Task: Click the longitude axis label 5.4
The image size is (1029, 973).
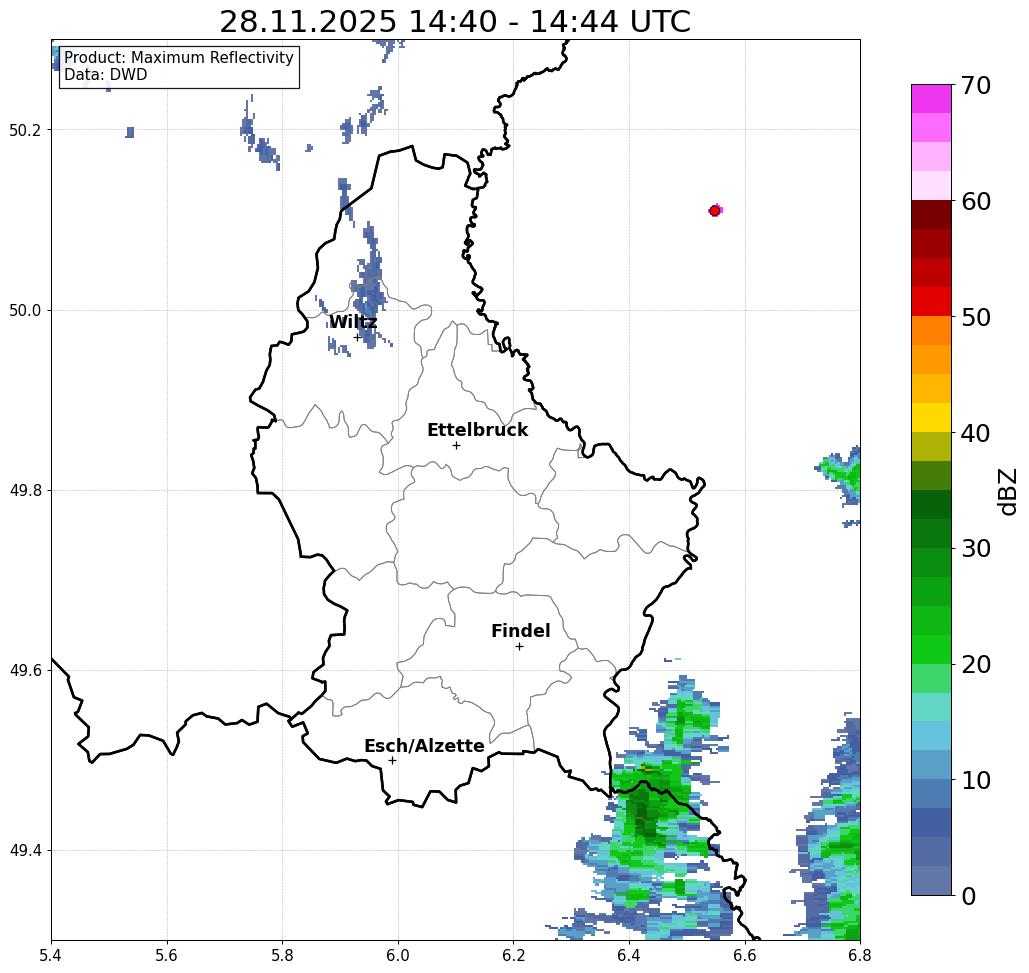Action: click(x=52, y=955)
